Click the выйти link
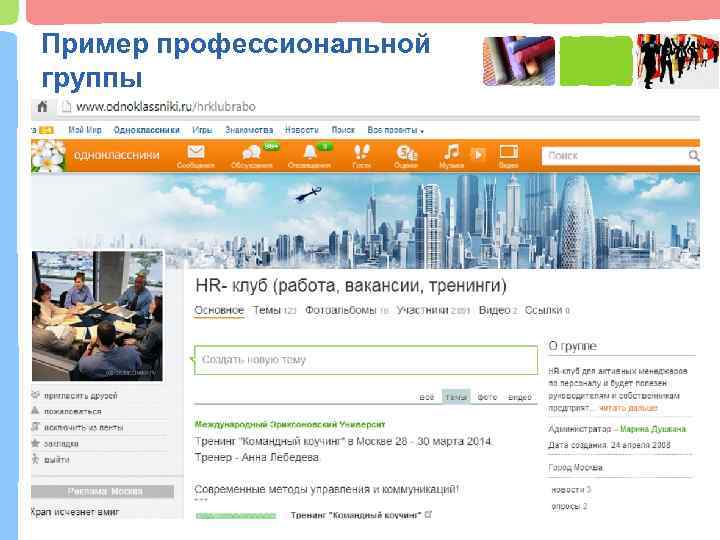The image size is (720, 540). click(x=56, y=460)
